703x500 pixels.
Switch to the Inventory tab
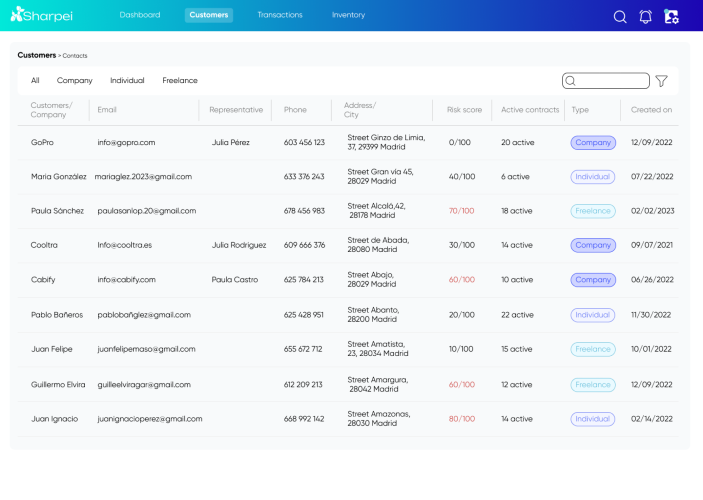tap(348, 15)
